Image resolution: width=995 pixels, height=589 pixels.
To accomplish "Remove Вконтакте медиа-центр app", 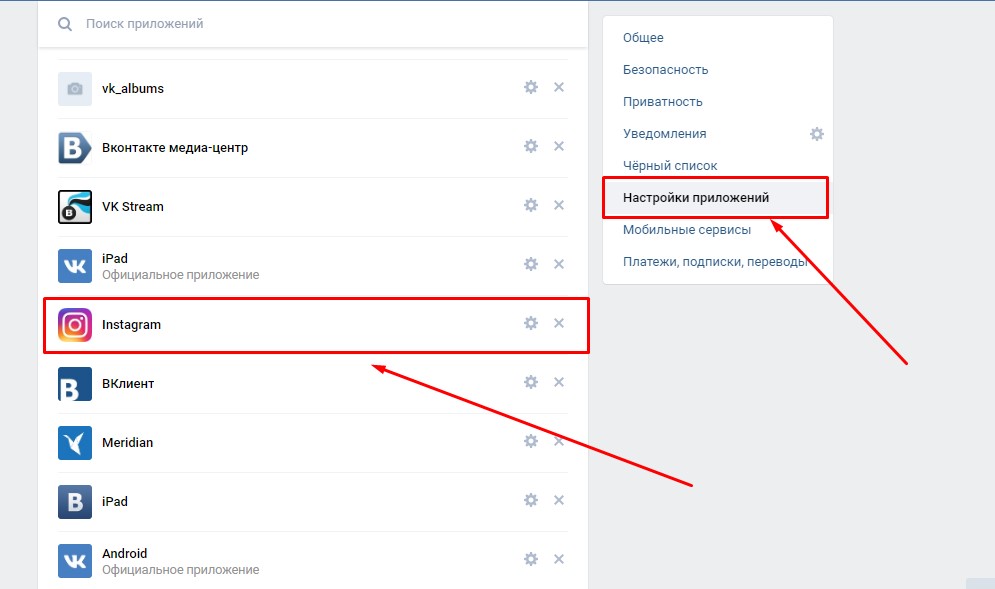I will click(x=558, y=146).
